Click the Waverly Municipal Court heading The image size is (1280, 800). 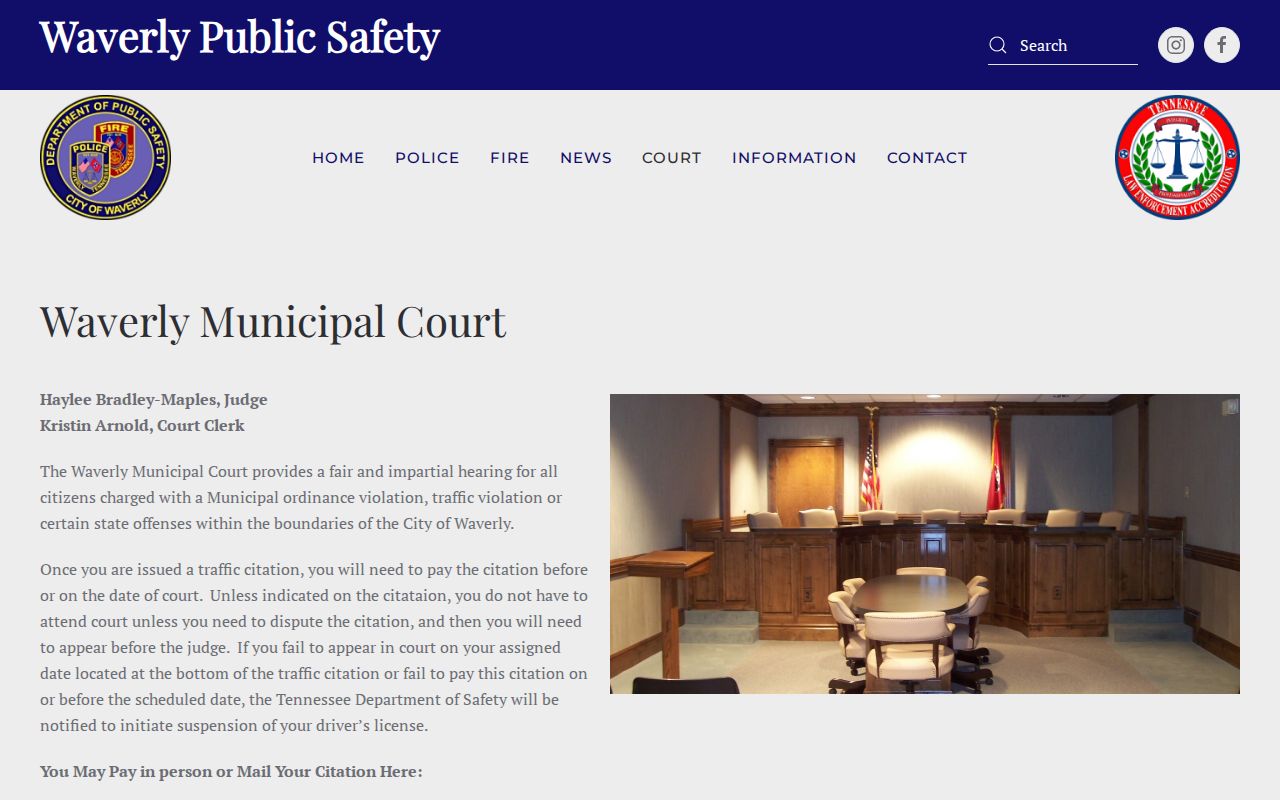point(273,322)
